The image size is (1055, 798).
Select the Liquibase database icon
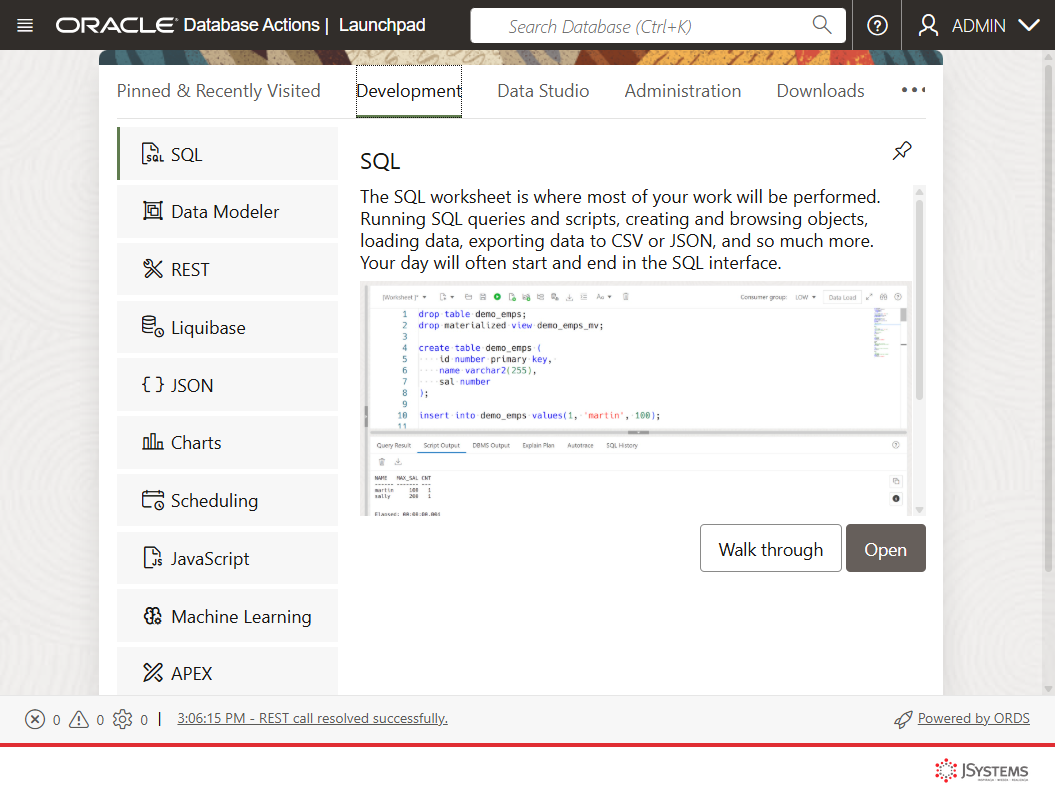pos(153,326)
